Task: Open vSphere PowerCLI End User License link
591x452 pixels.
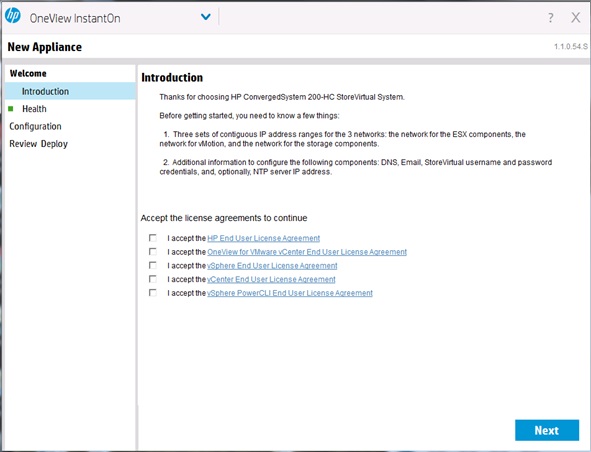Action: point(290,293)
